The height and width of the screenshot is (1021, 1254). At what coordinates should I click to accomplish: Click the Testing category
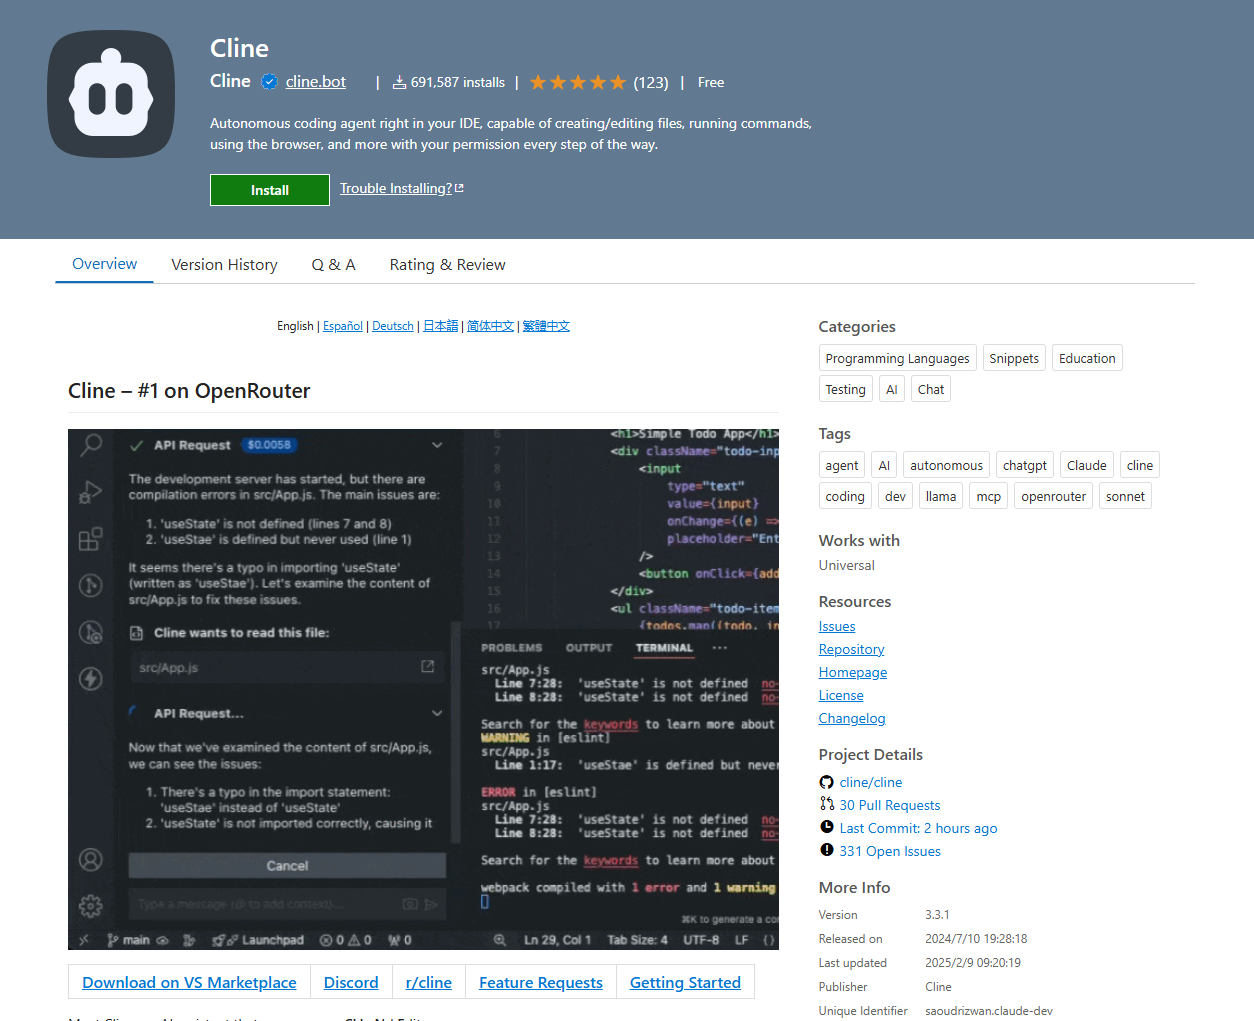click(x=846, y=389)
